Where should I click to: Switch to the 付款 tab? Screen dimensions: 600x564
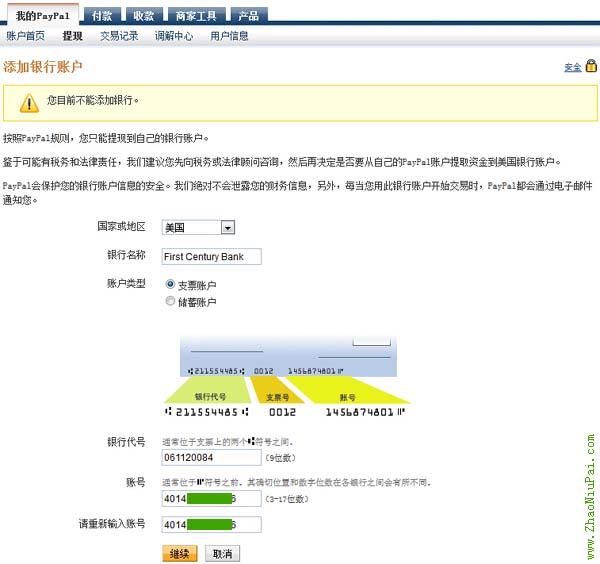pos(102,16)
